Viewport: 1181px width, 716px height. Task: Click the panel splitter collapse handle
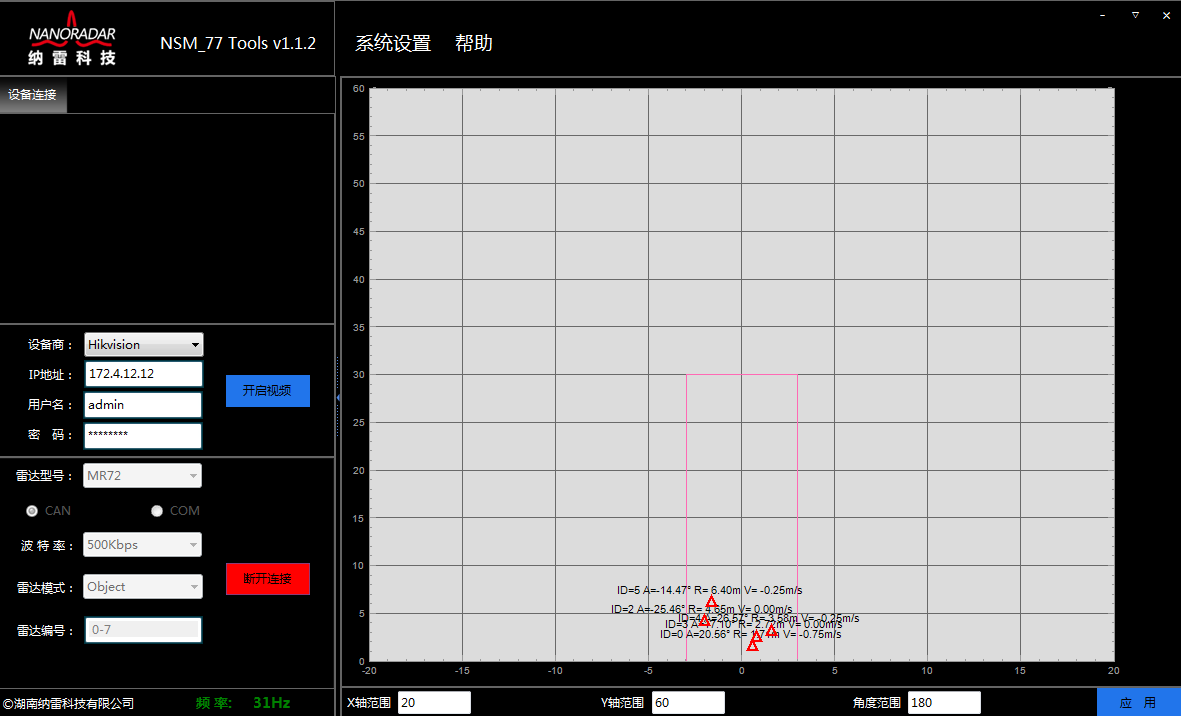(337, 397)
